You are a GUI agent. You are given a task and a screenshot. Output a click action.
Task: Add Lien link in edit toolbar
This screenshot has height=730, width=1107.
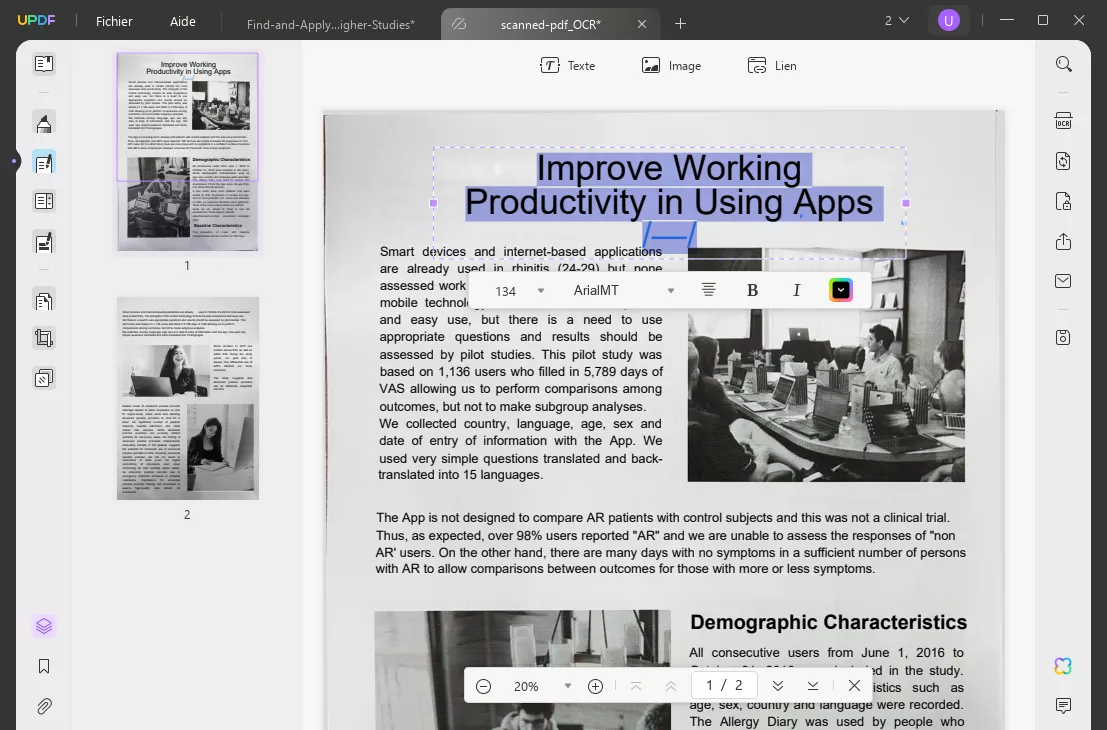tap(772, 66)
